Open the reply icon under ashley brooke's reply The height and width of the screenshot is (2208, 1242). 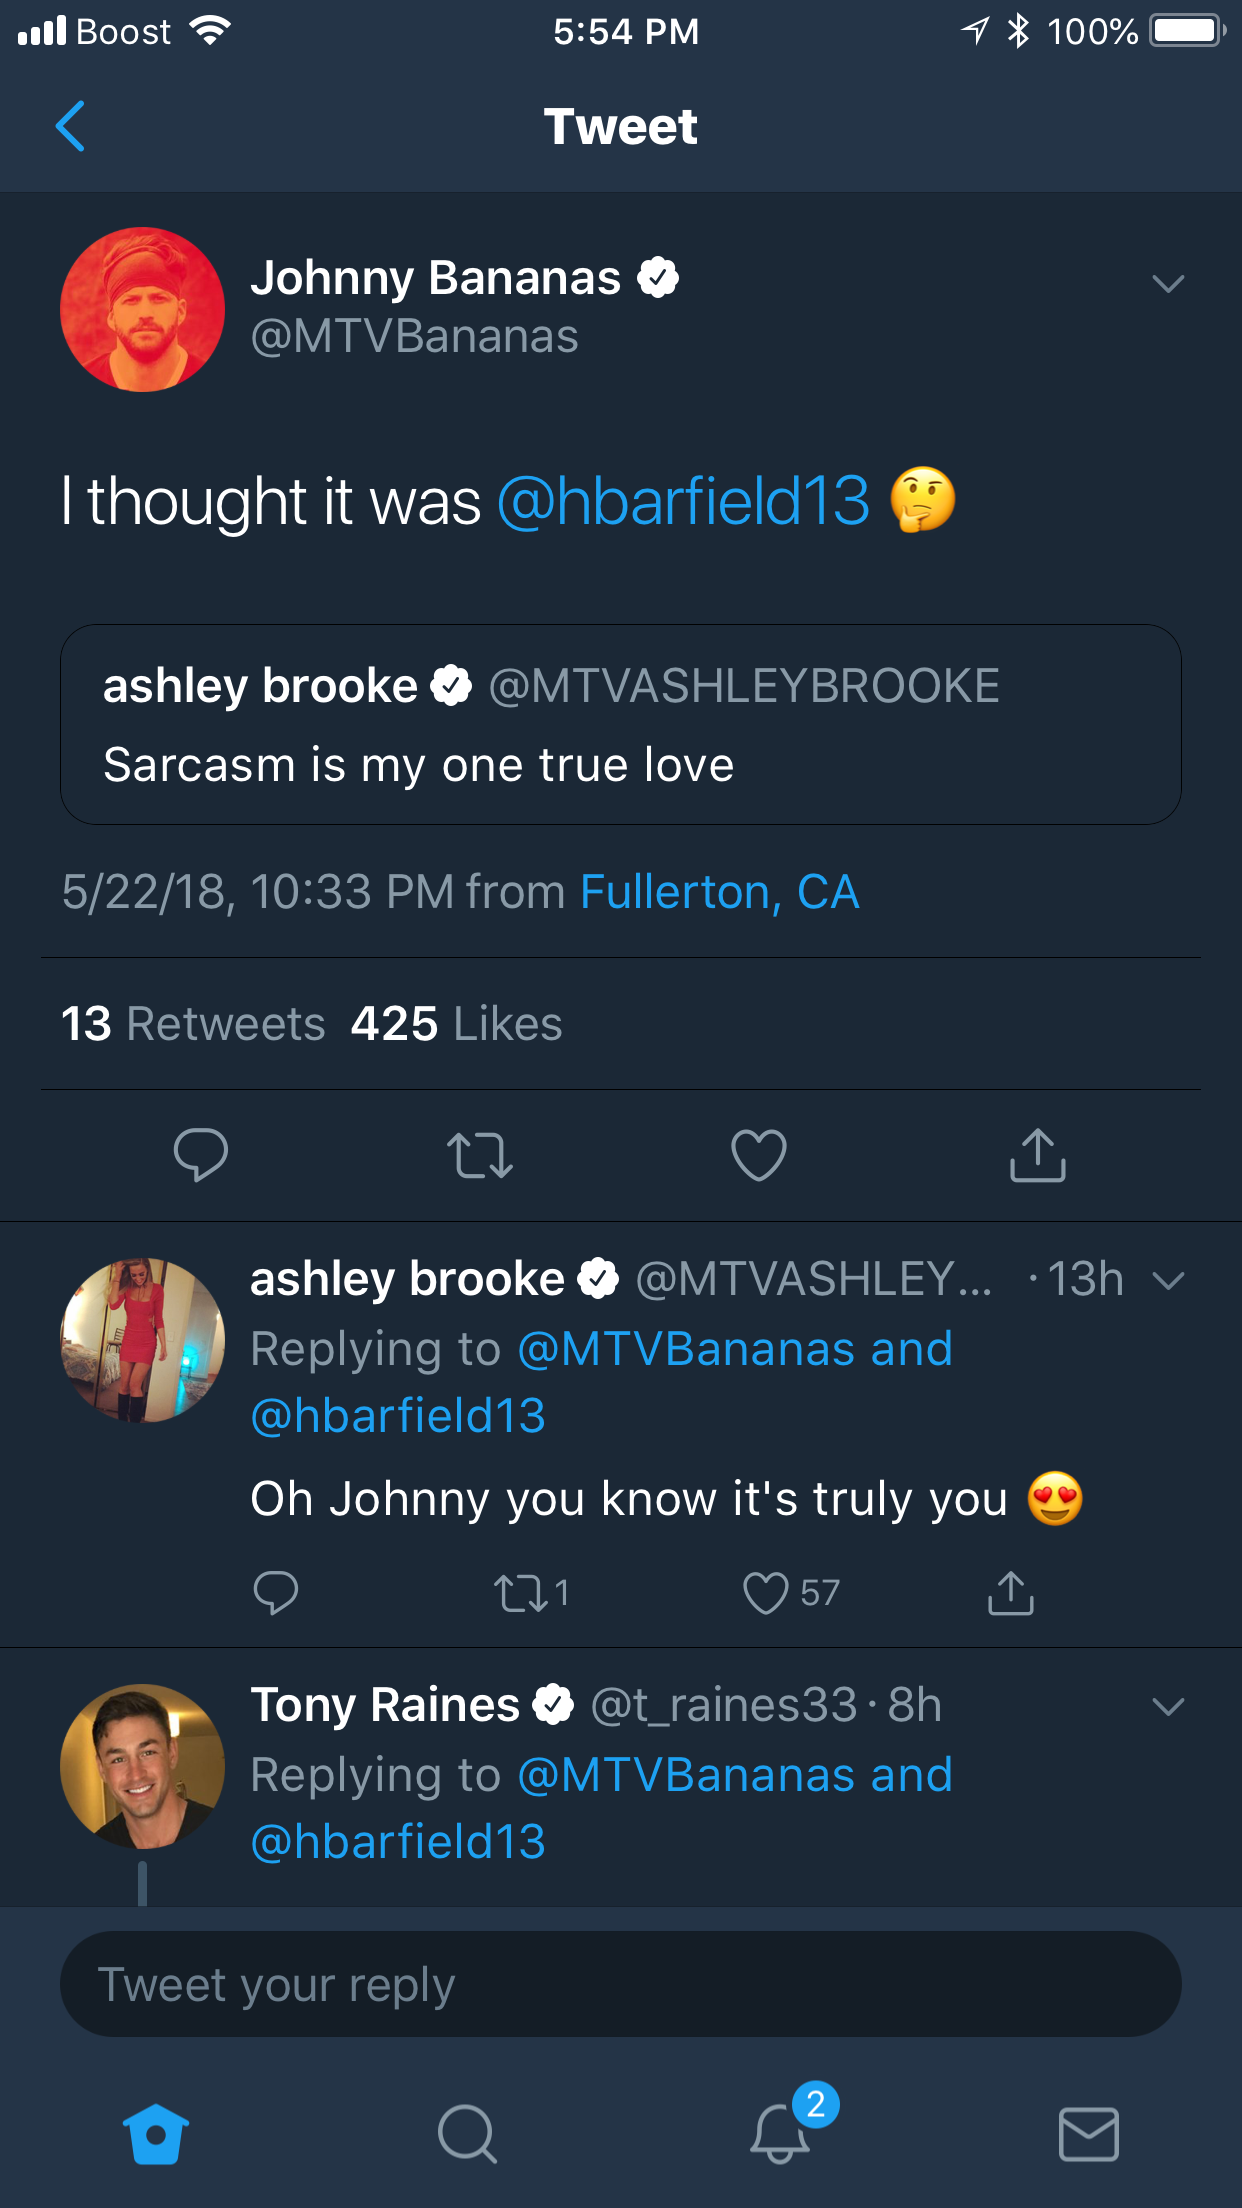tap(276, 1593)
